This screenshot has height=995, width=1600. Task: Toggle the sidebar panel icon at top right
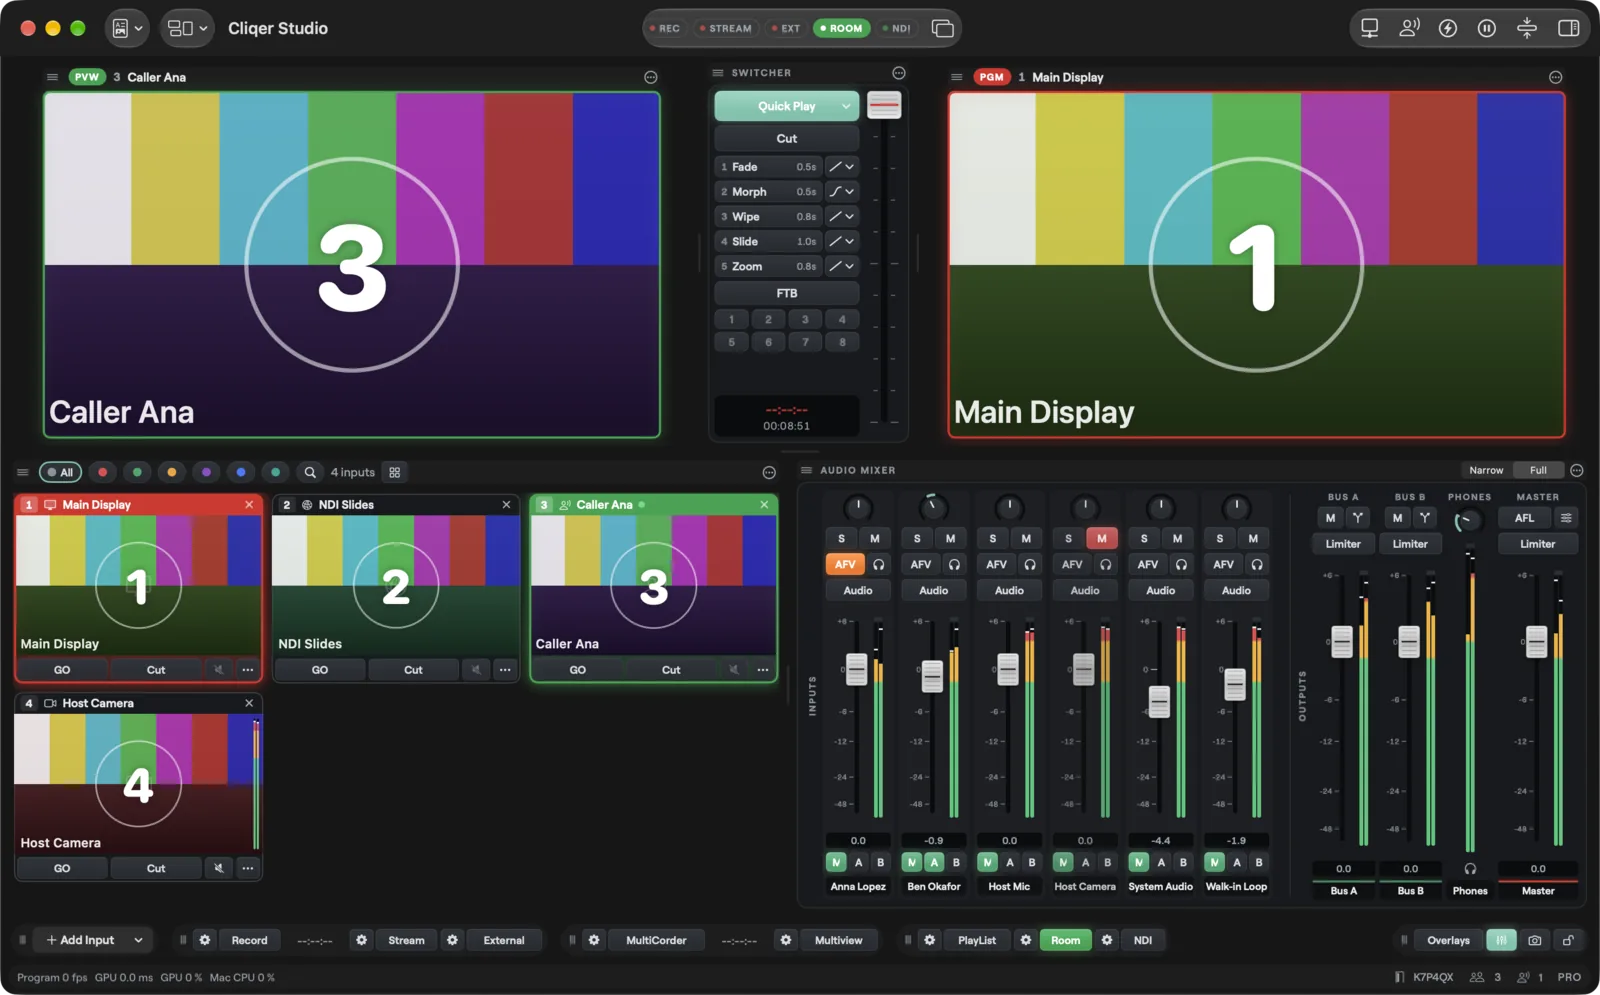1568,28
